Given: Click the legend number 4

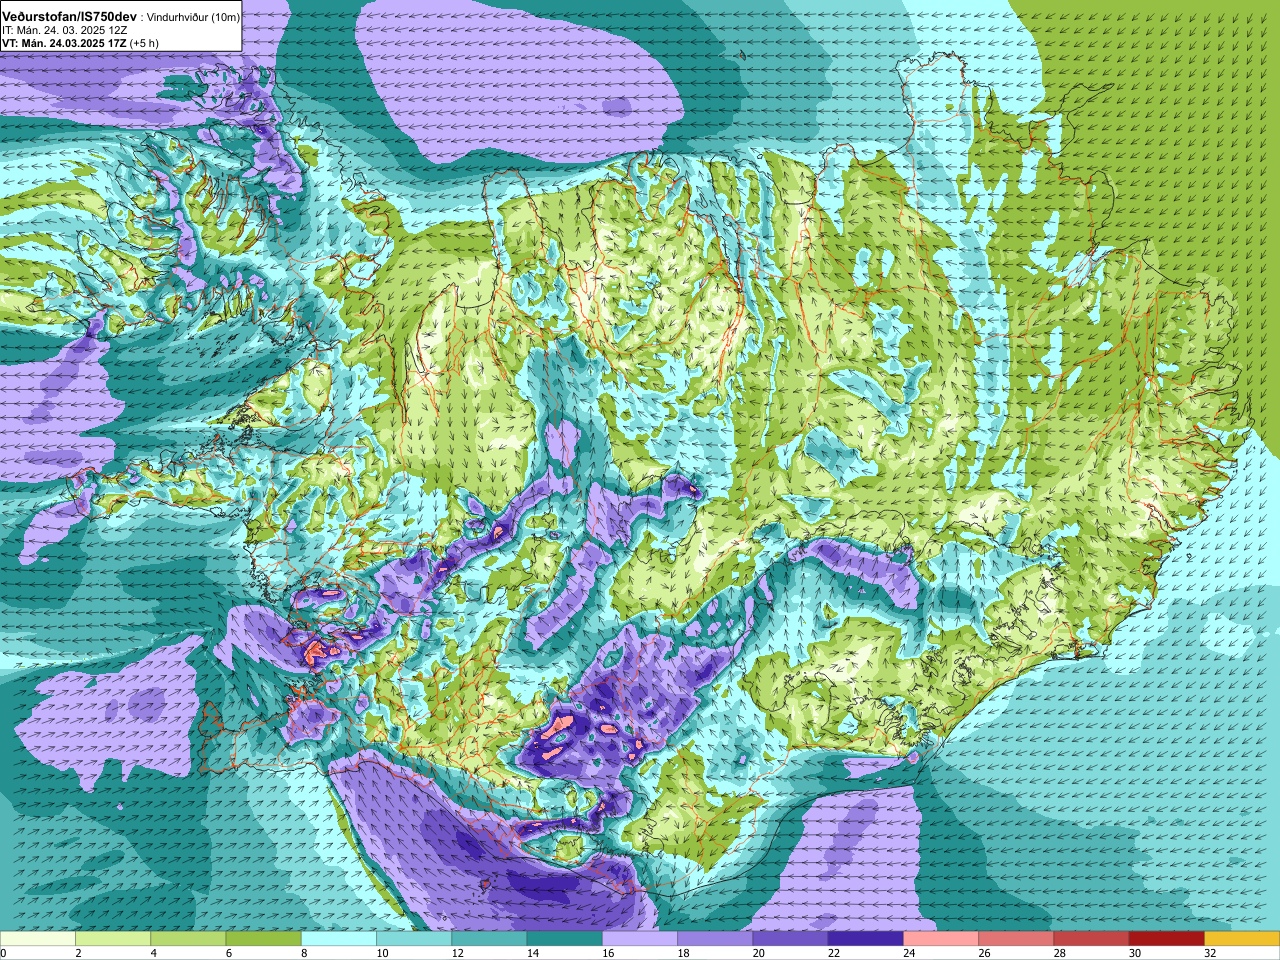Looking at the screenshot, I should 153,953.
